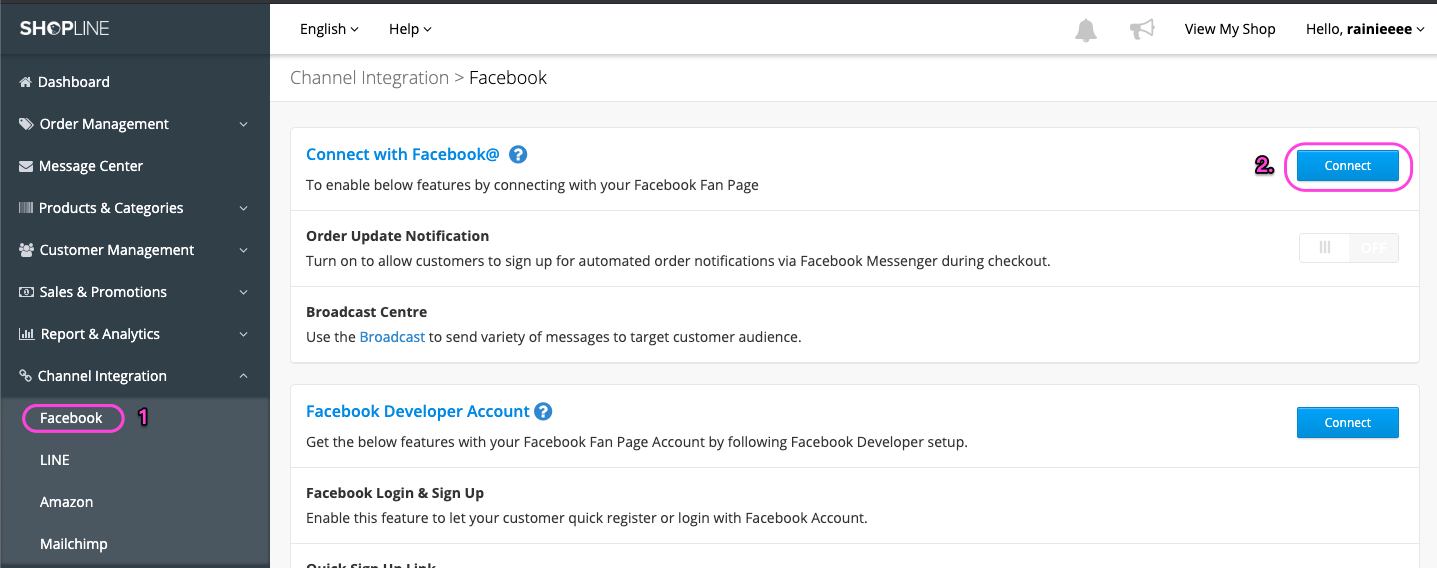Collapse the Channel Integration chevron
Image resolution: width=1437 pixels, height=568 pixels.
(244, 376)
